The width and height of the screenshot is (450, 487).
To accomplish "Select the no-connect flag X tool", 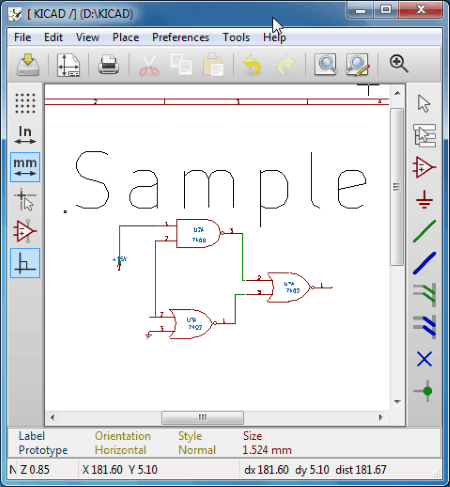I will [424, 359].
